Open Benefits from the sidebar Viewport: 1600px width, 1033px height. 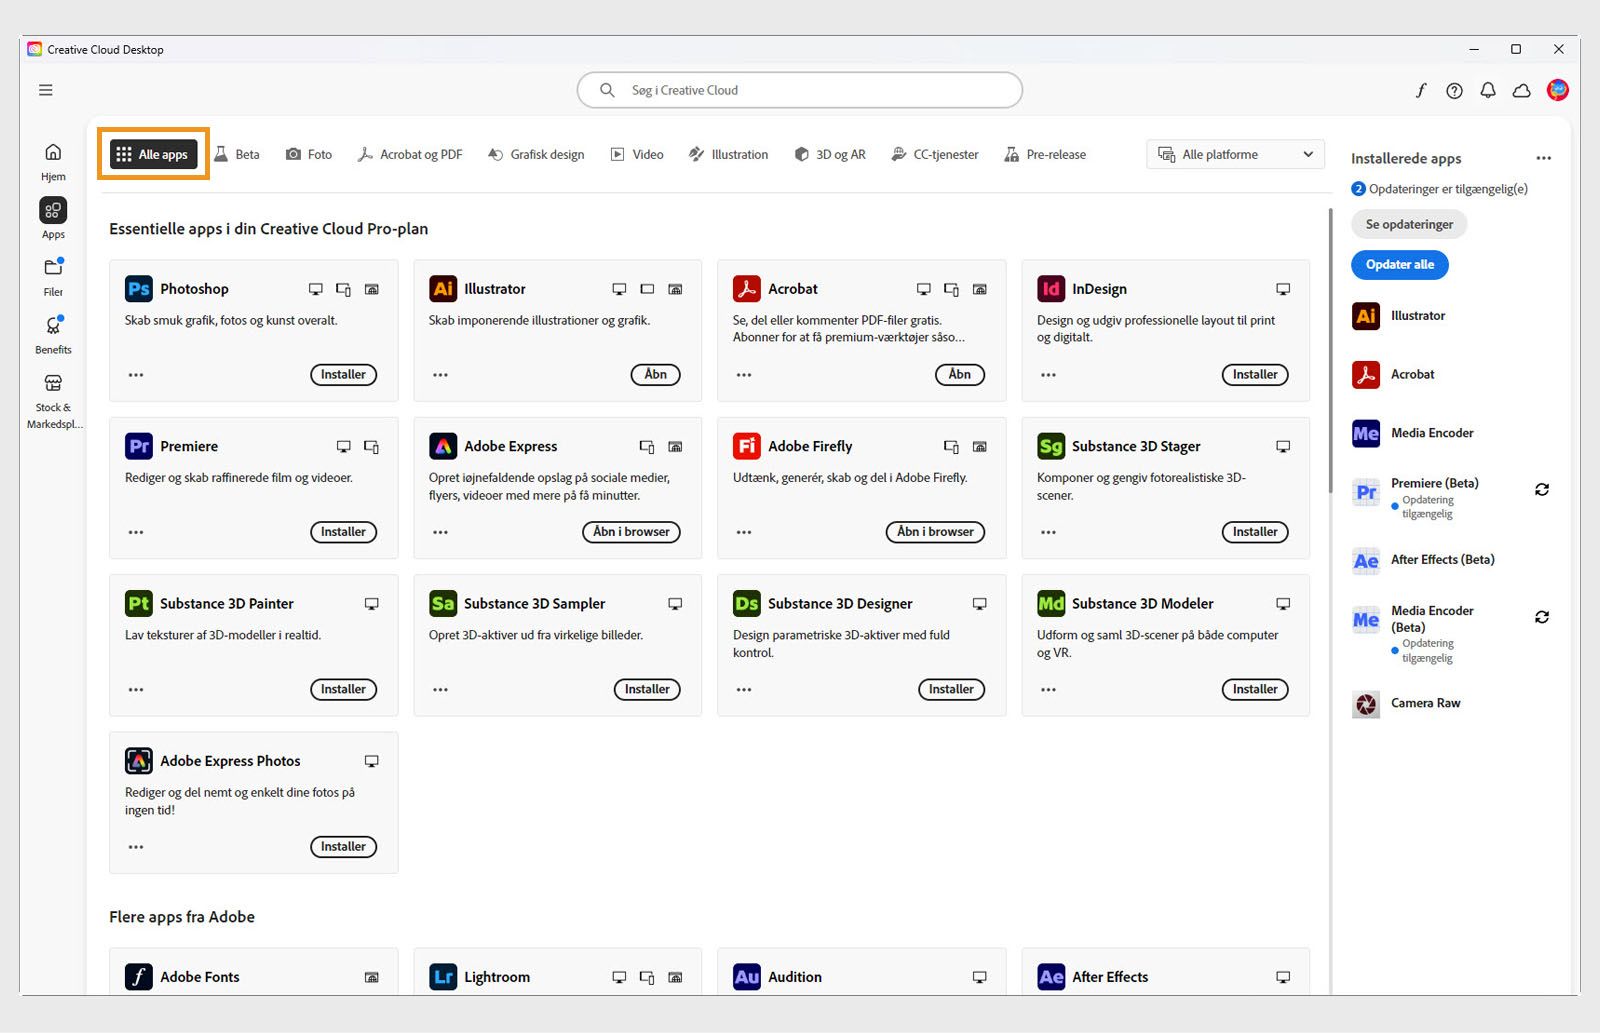point(52,331)
